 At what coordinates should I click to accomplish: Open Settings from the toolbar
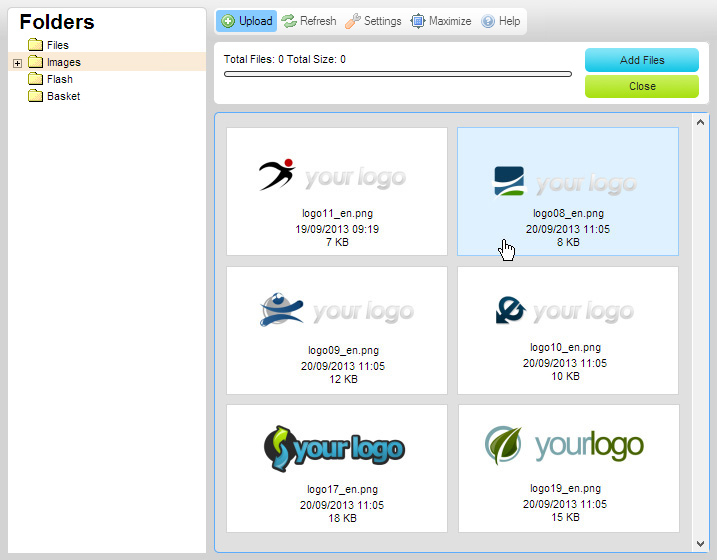[x=373, y=21]
